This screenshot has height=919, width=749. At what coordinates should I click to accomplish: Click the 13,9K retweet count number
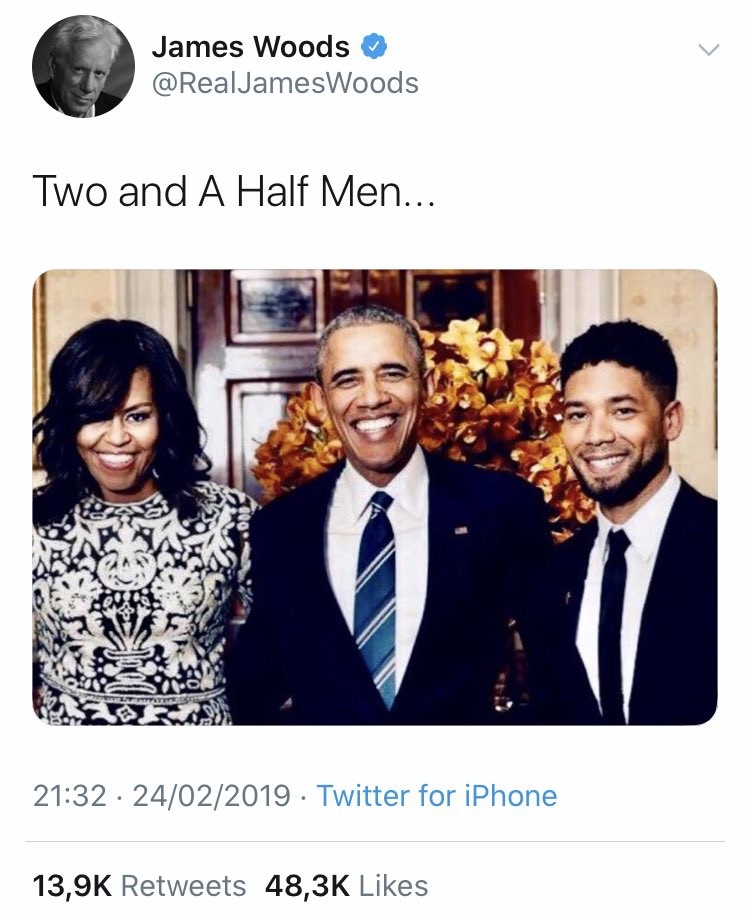coord(73,885)
